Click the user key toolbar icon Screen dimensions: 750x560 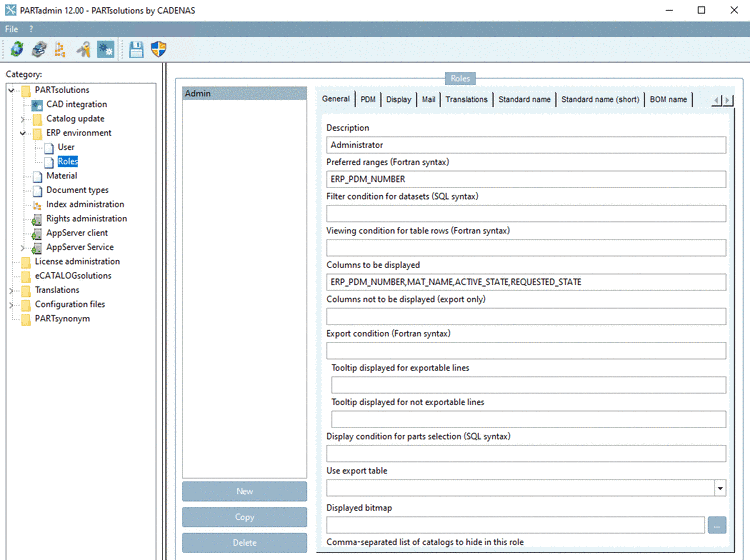(84, 49)
